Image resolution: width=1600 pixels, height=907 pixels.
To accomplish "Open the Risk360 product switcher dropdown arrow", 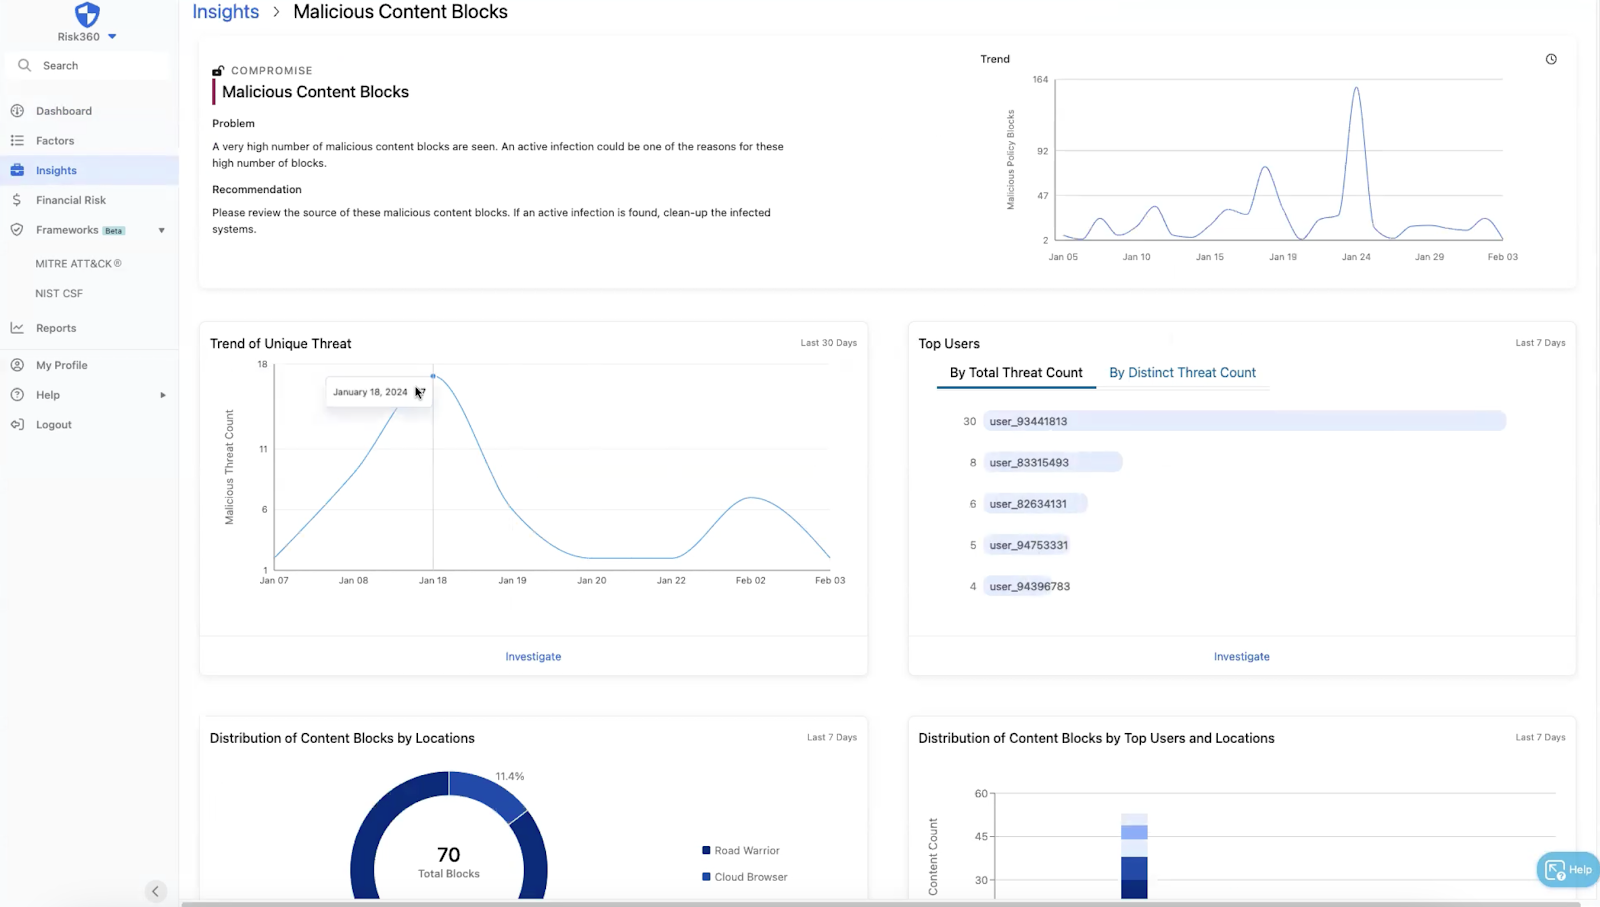I will [x=112, y=37].
